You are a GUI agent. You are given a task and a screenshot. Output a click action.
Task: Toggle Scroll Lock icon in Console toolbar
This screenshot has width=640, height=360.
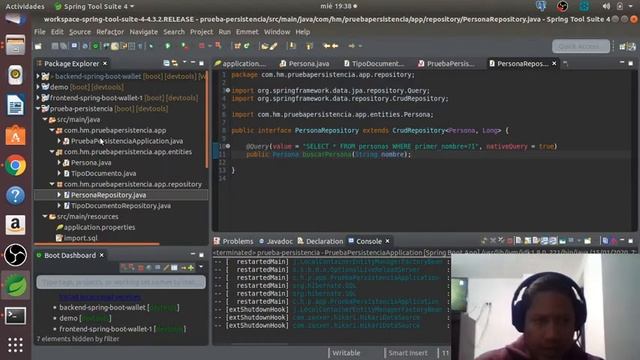[x=528, y=241]
